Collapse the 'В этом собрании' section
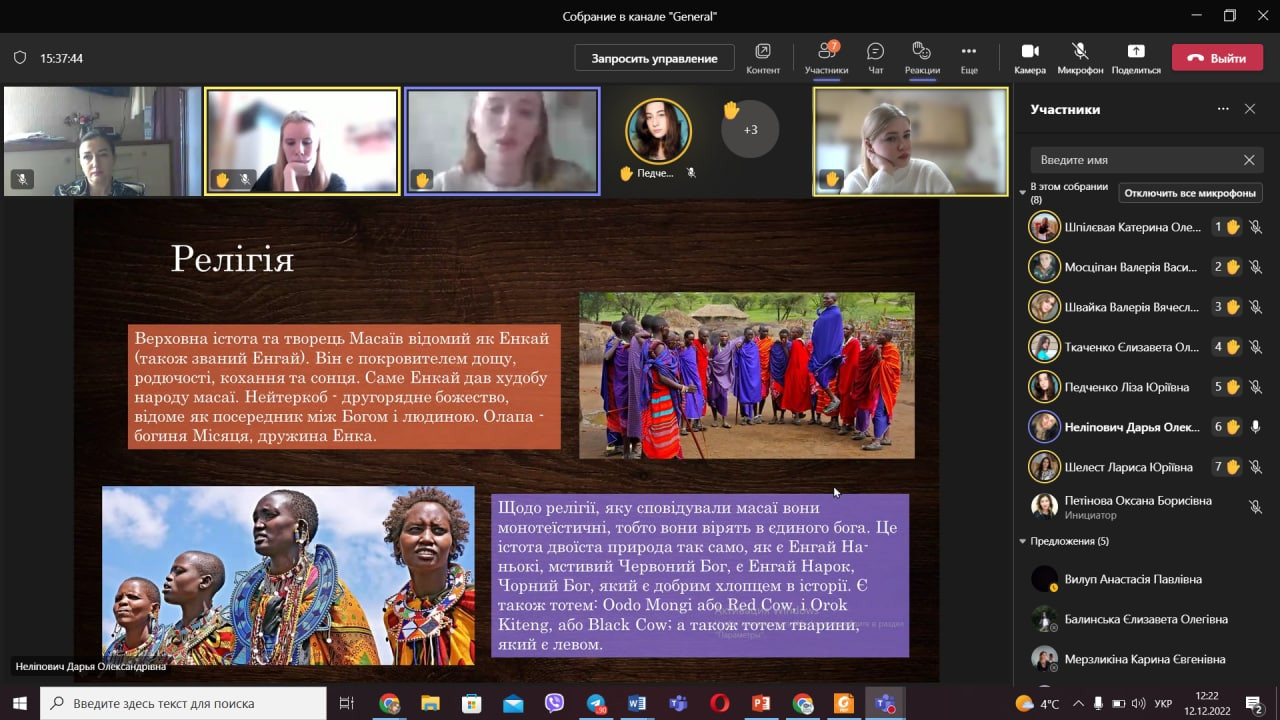 point(1022,187)
